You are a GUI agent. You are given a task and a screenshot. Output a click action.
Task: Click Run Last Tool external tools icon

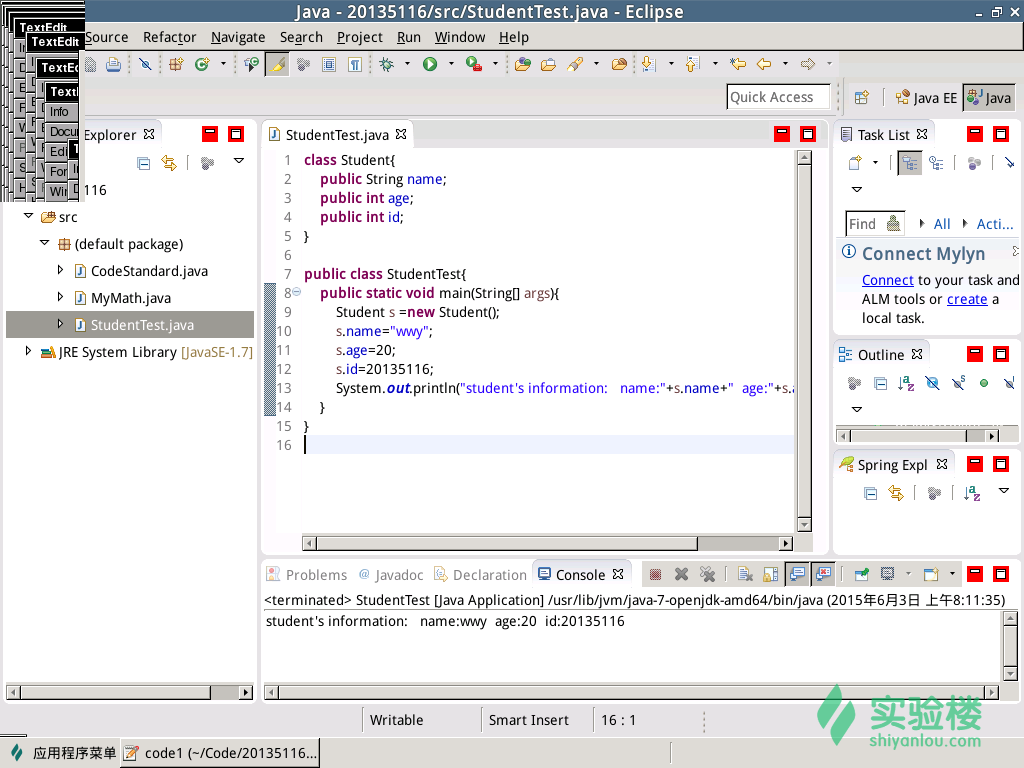pos(473,64)
